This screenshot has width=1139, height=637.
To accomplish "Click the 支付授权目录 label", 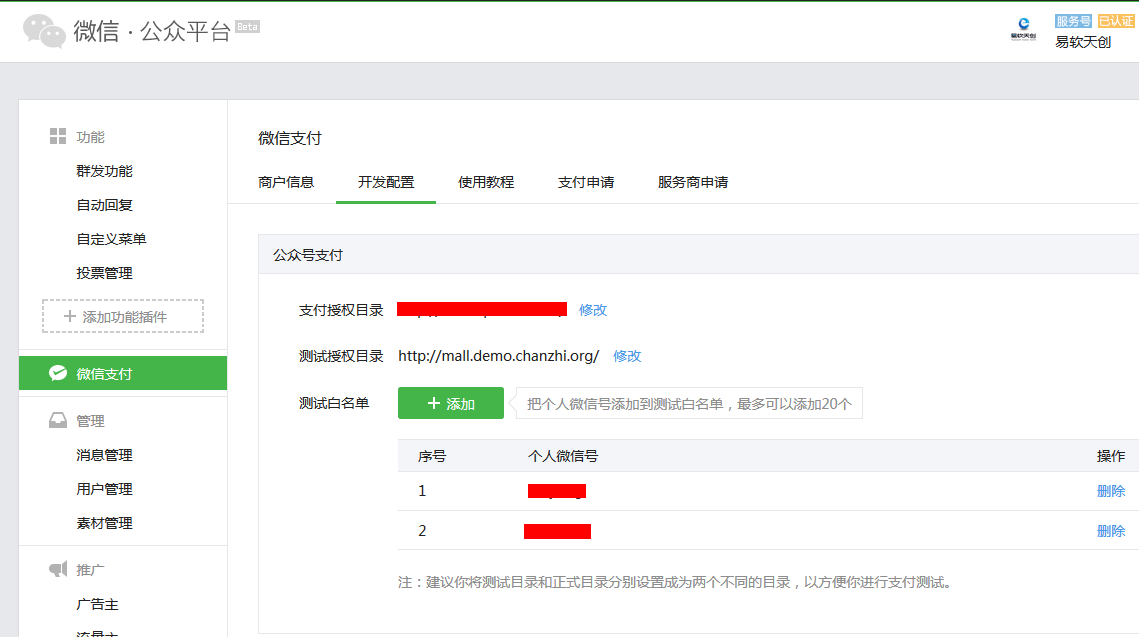I will pyautogui.click(x=341, y=310).
